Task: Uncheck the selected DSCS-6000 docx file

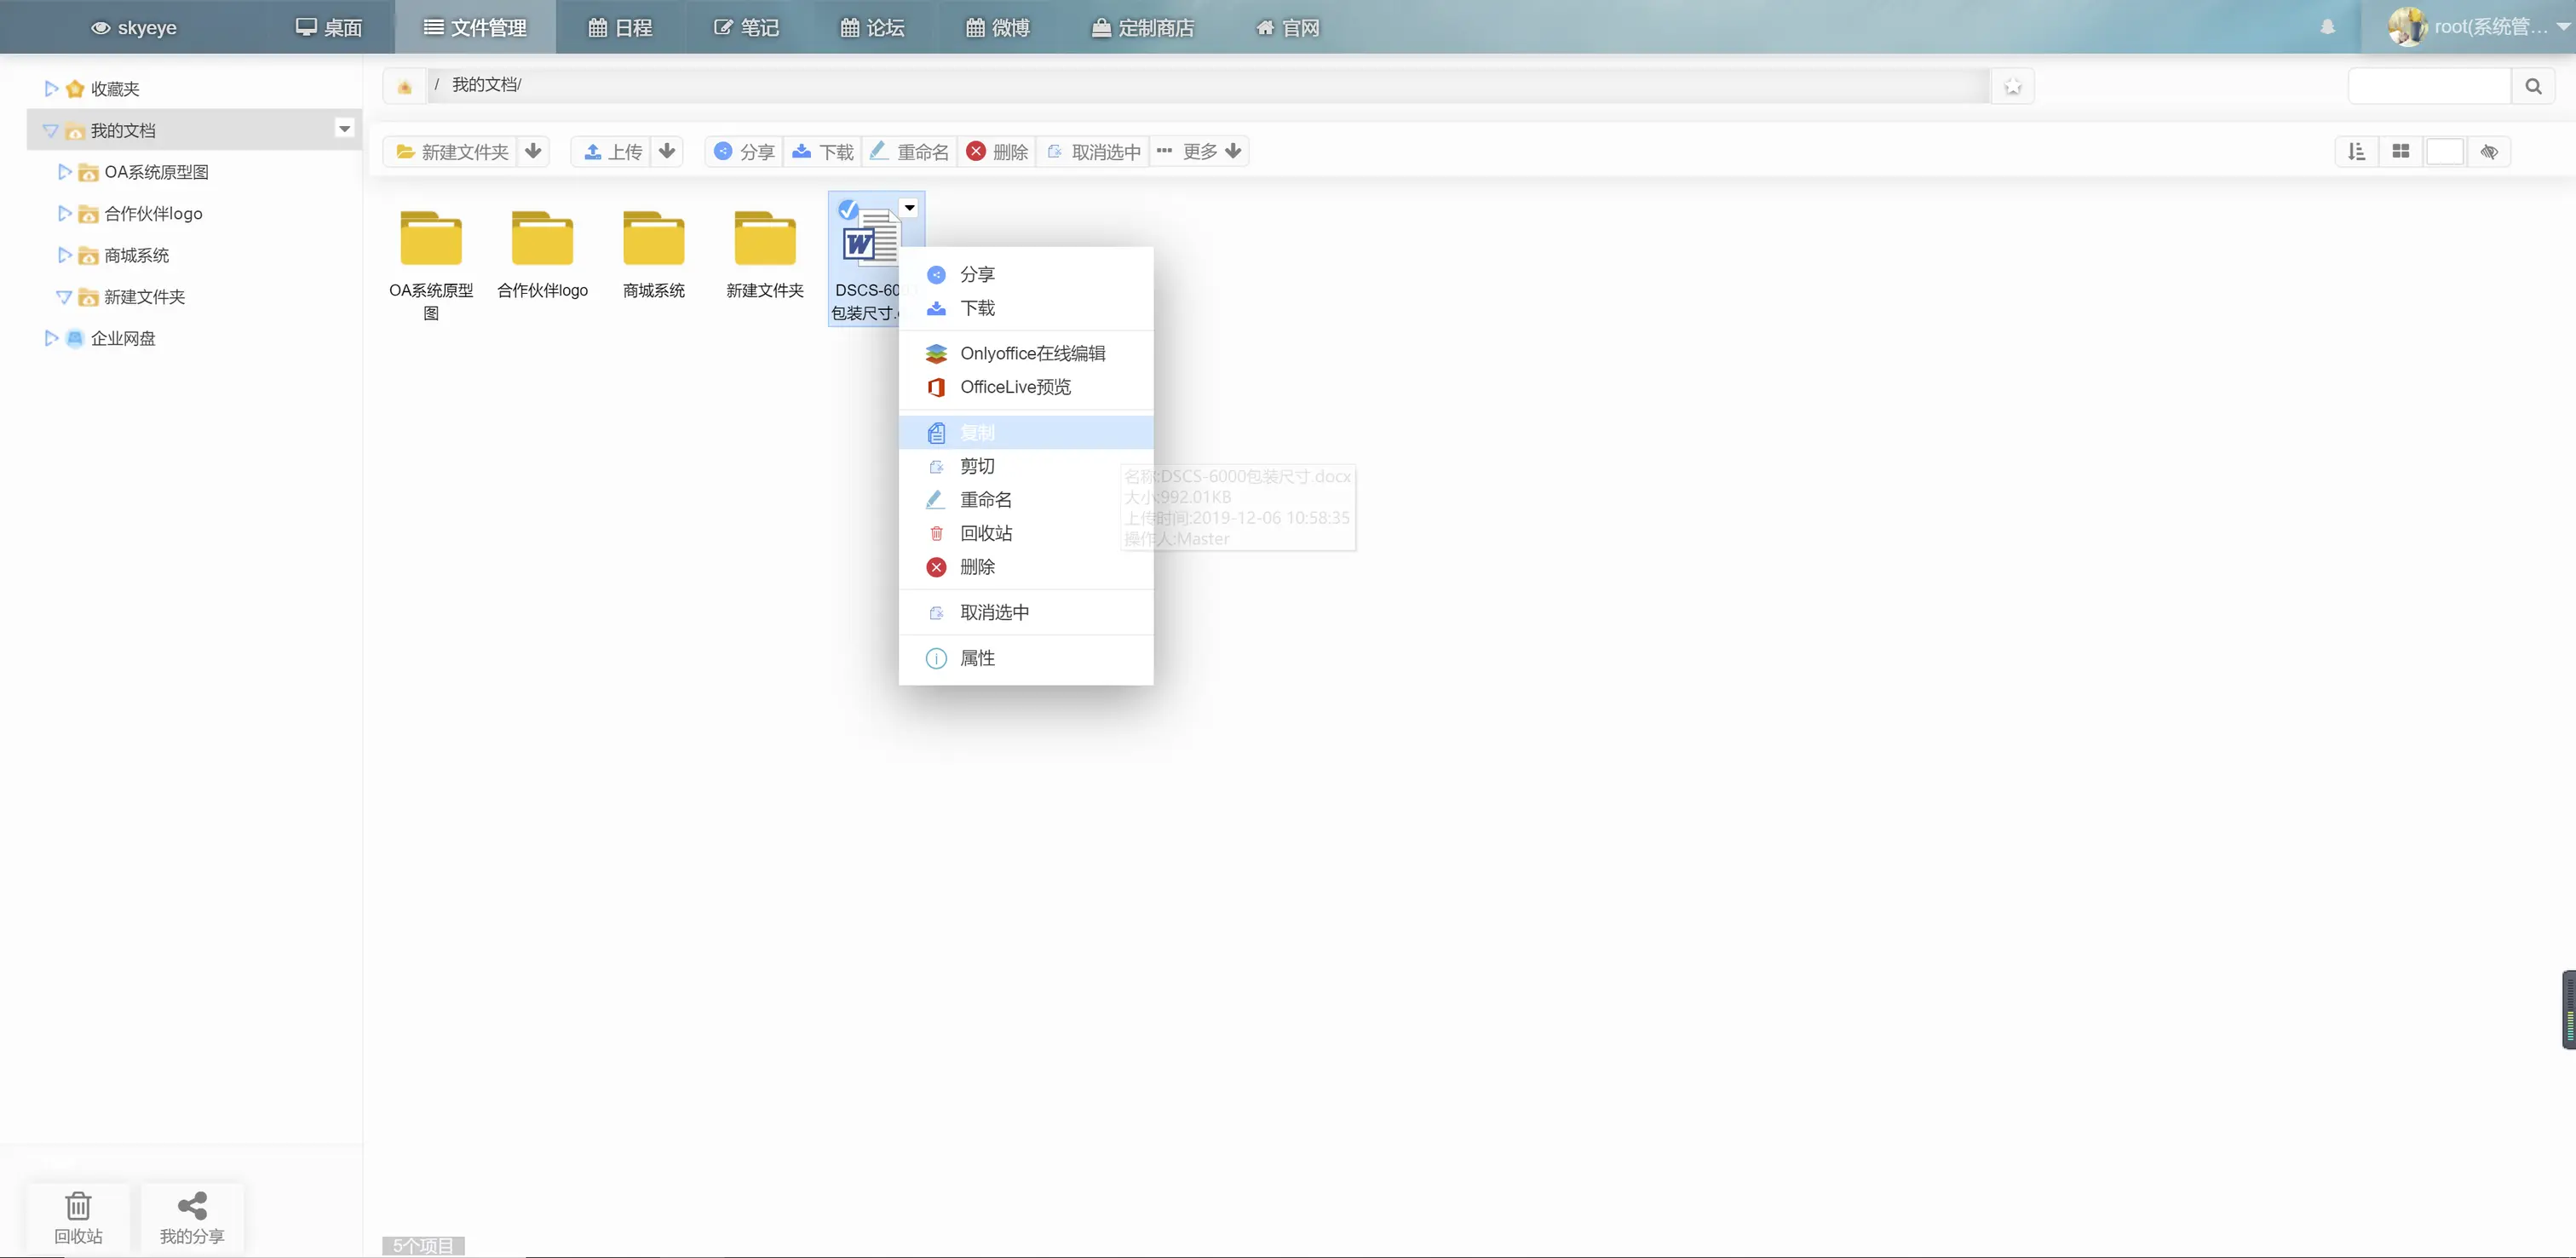Action: pyautogui.click(x=848, y=209)
